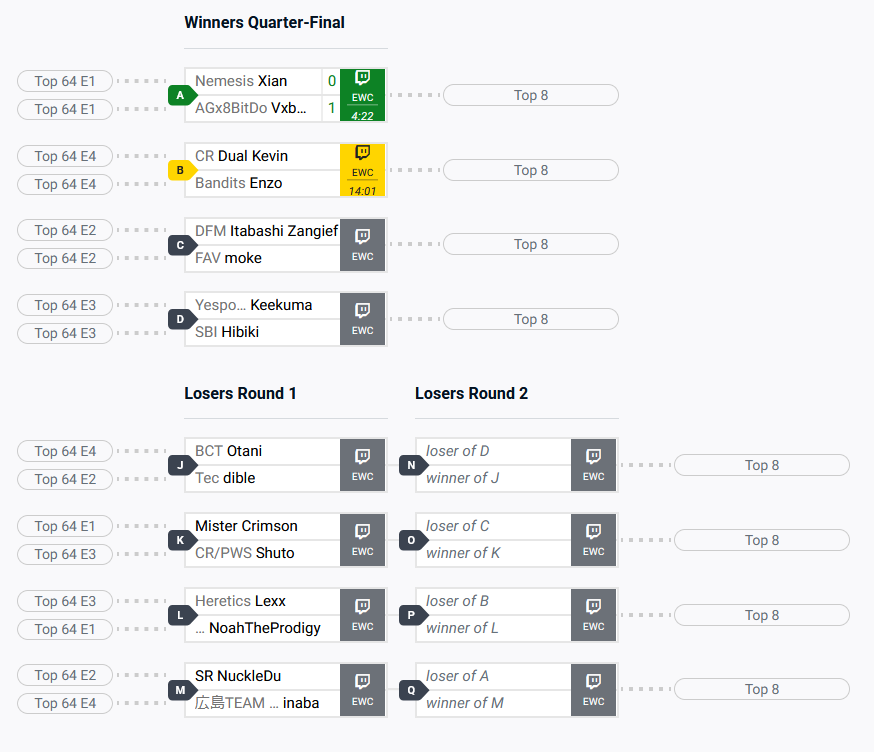Open EWC stream for match B

[362, 170]
